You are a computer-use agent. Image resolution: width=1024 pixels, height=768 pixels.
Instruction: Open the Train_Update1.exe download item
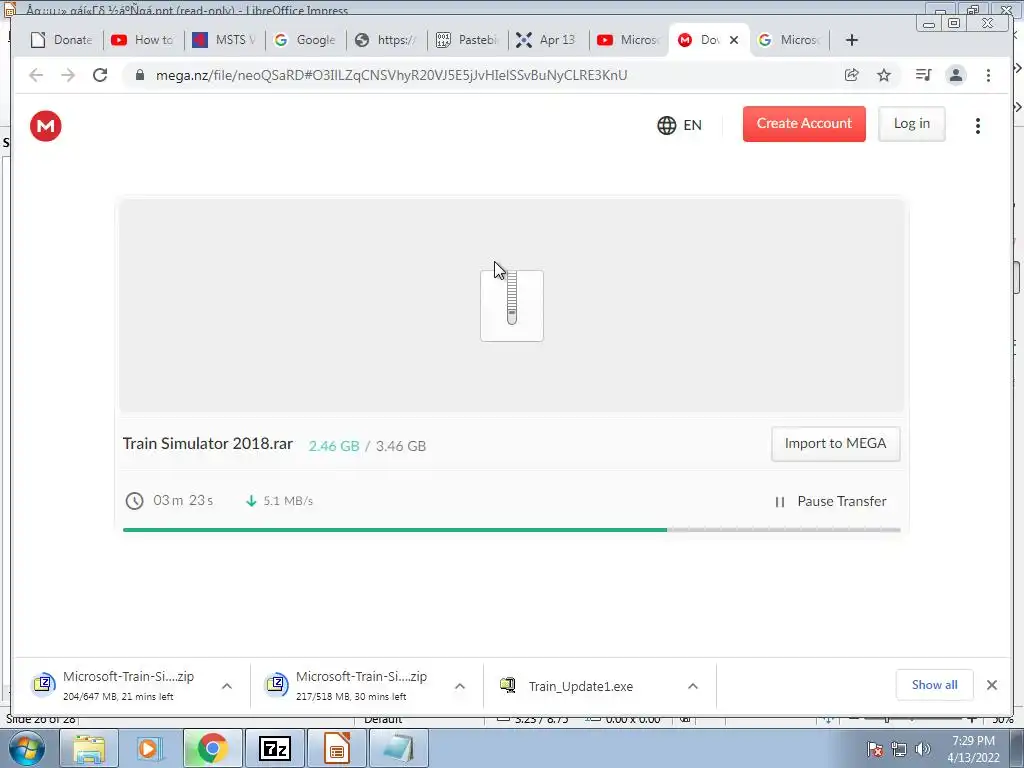[580, 686]
